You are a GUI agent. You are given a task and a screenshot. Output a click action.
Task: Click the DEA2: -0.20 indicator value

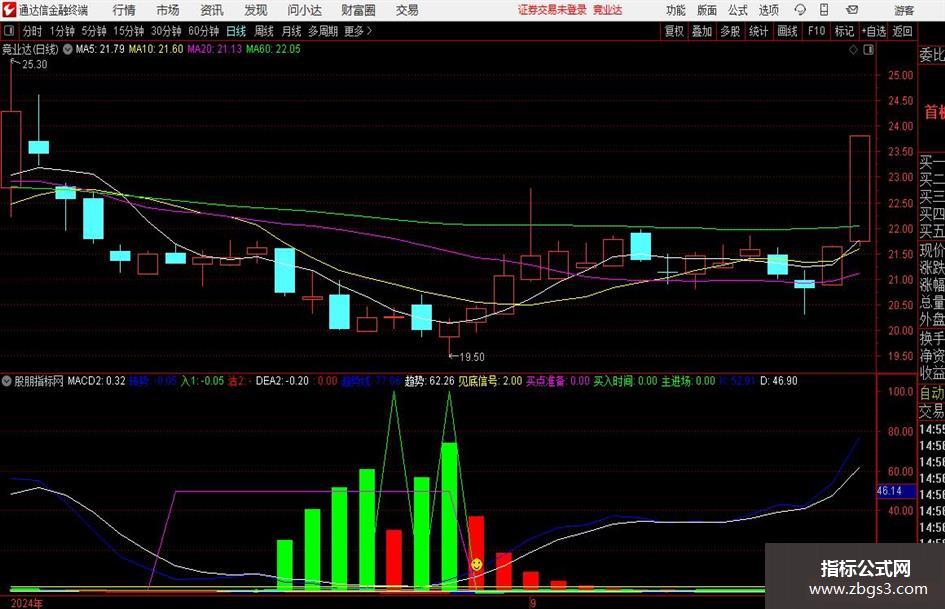click(282, 381)
